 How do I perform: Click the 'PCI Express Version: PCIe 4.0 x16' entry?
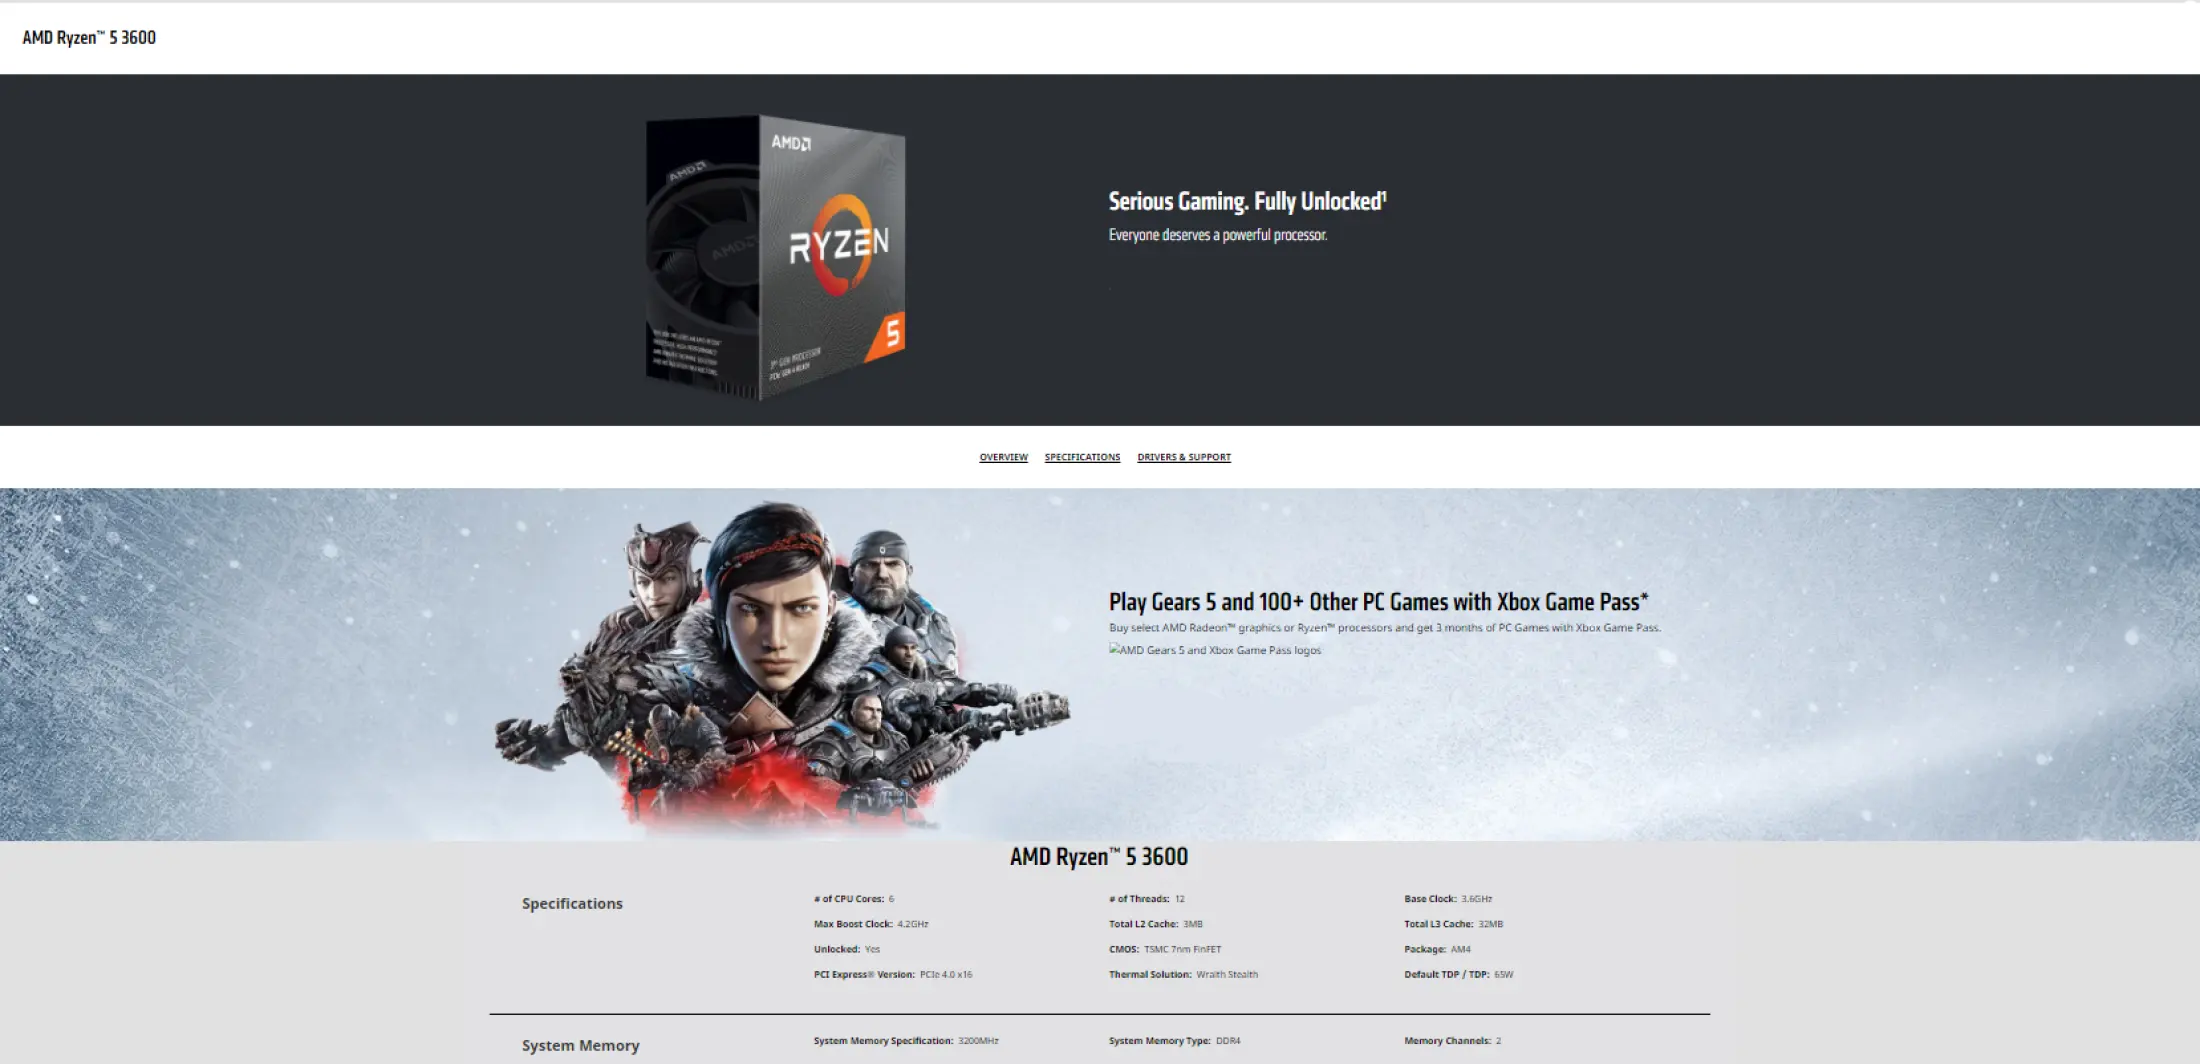click(893, 974)
